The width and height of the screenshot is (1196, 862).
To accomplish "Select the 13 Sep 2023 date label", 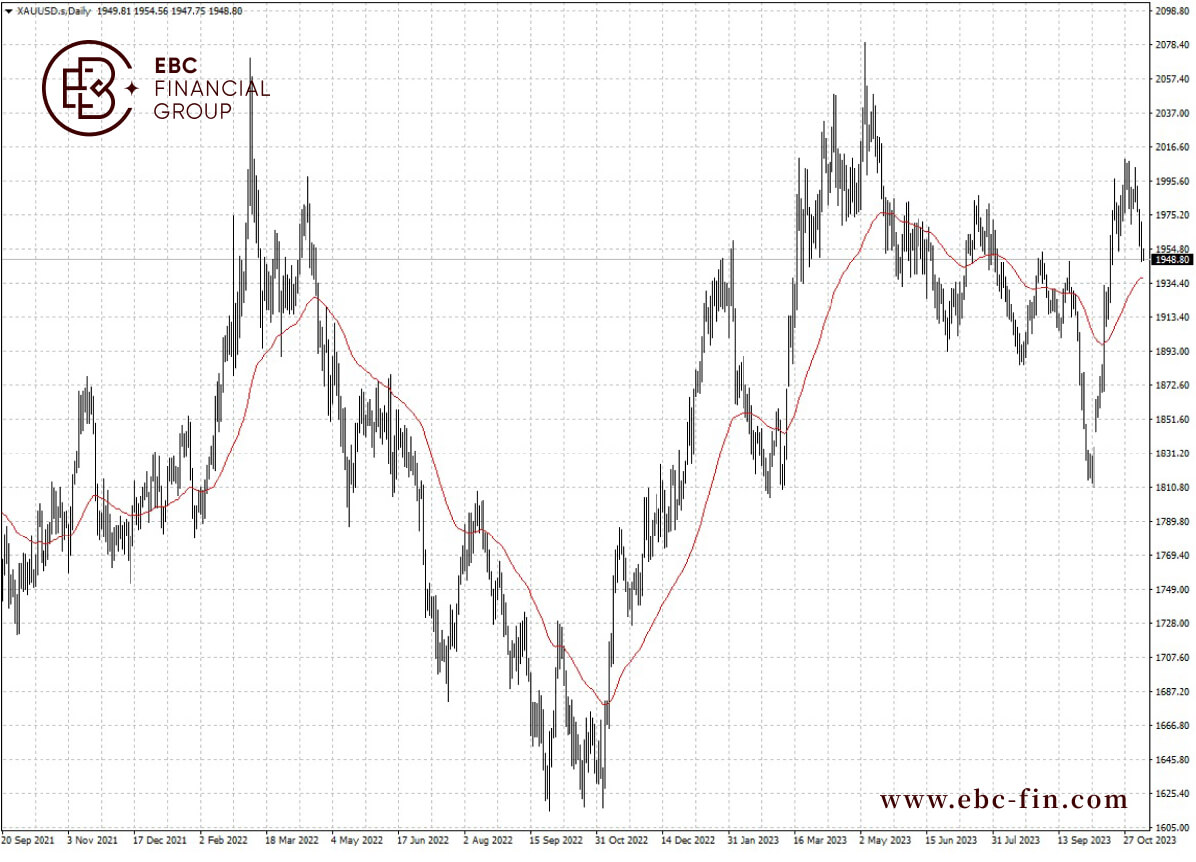I will (x=1083, y=841).
